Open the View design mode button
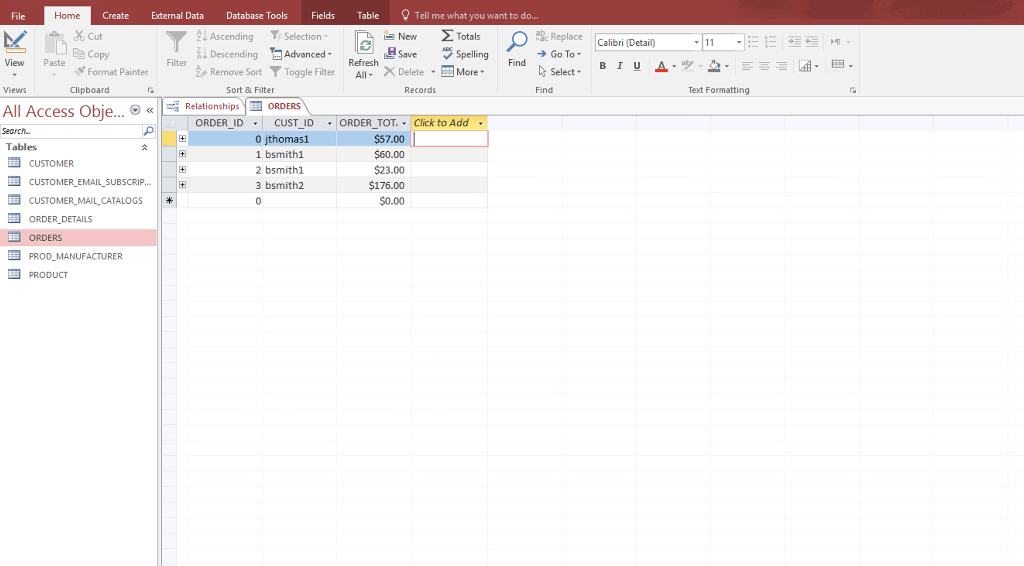Image resolution: width=1024 pixels, height=566 pixels. click(x=15, y=45)
